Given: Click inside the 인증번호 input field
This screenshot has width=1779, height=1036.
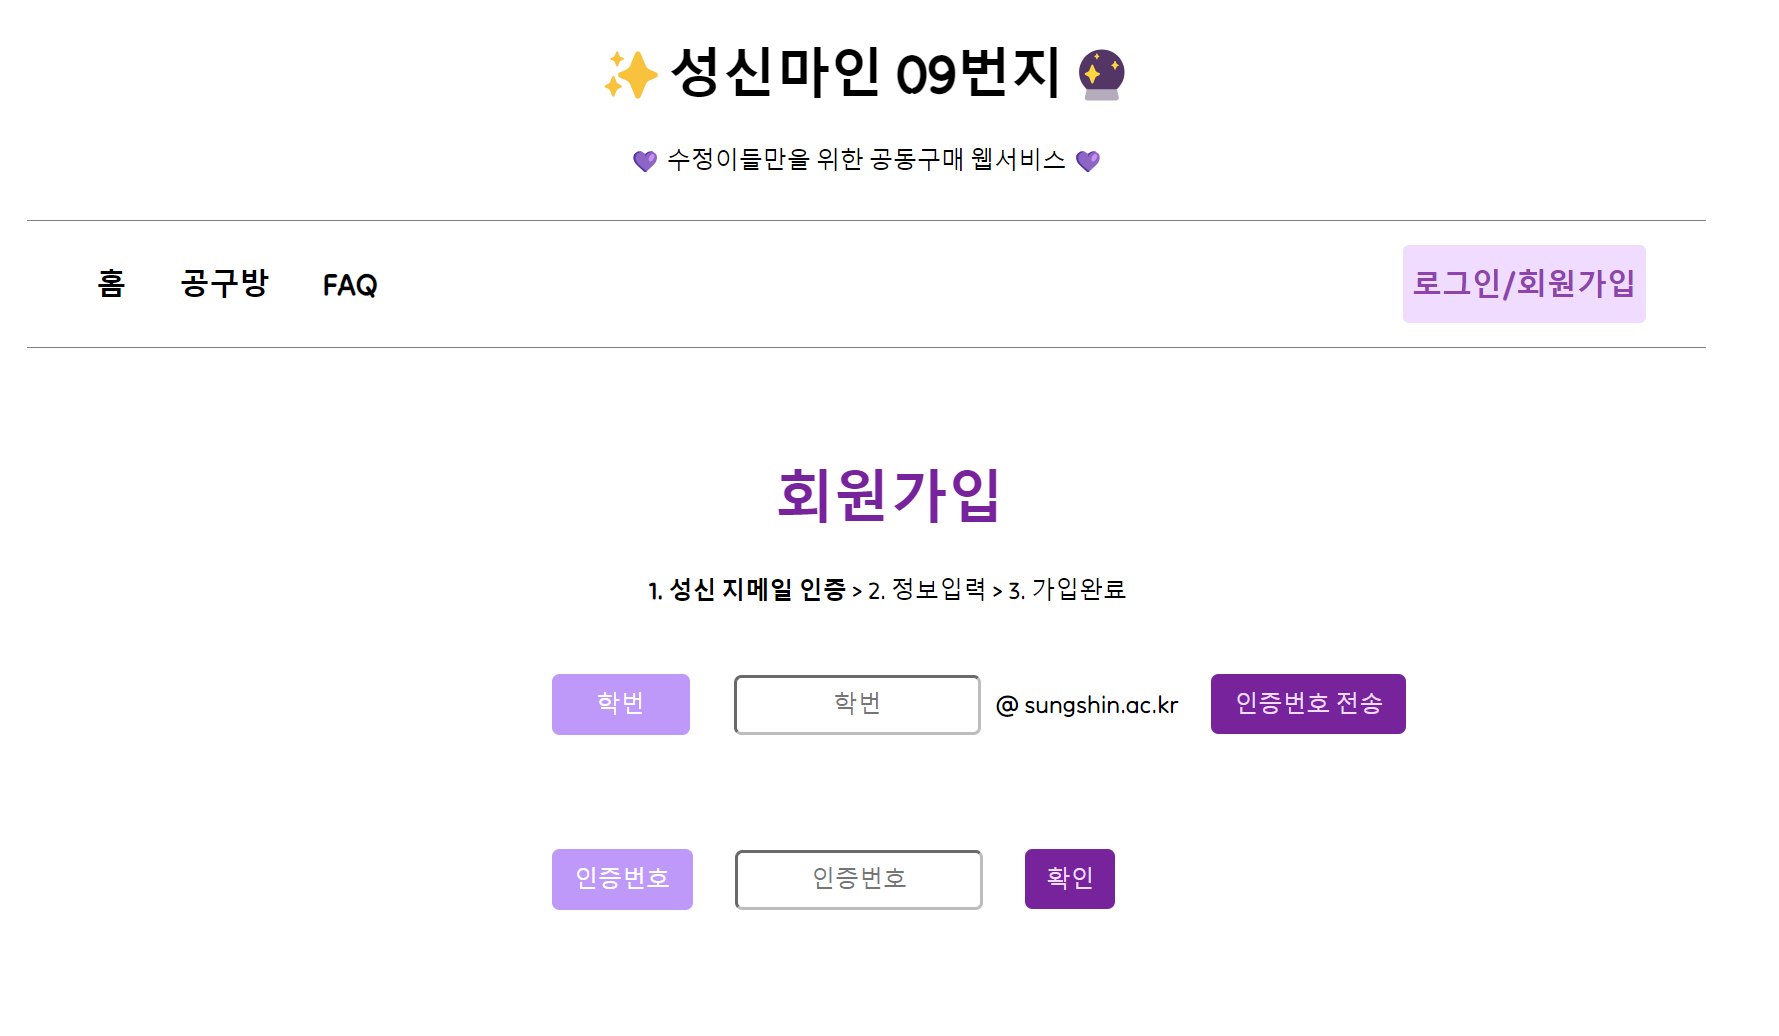Looking at the screenshot, I should point(858,879).
